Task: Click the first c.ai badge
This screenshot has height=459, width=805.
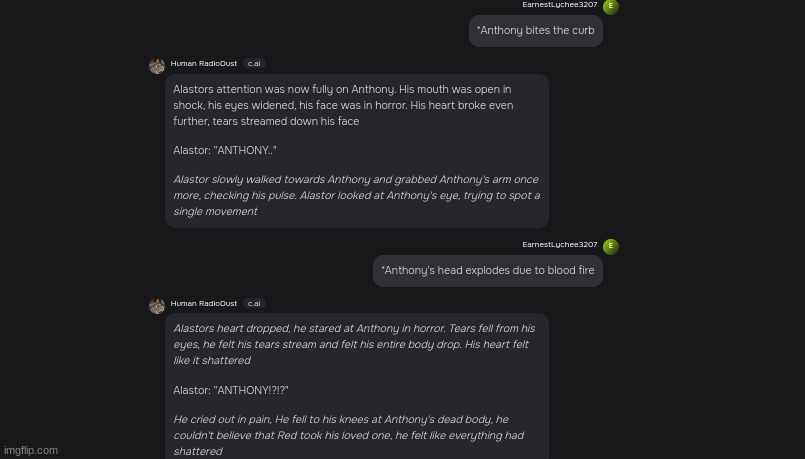Action: point(254,64)
